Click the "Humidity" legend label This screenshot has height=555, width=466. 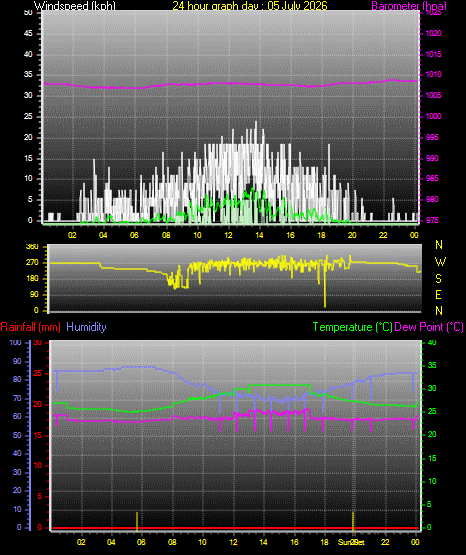coord(86,327)
